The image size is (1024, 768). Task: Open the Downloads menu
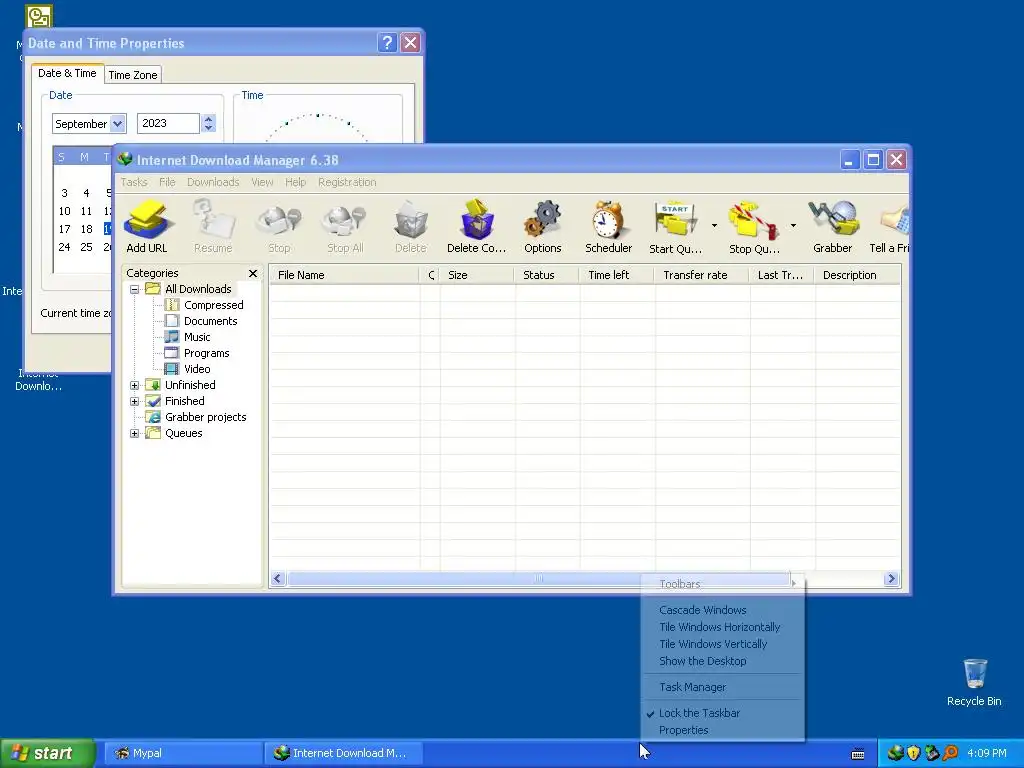[213, 182]
